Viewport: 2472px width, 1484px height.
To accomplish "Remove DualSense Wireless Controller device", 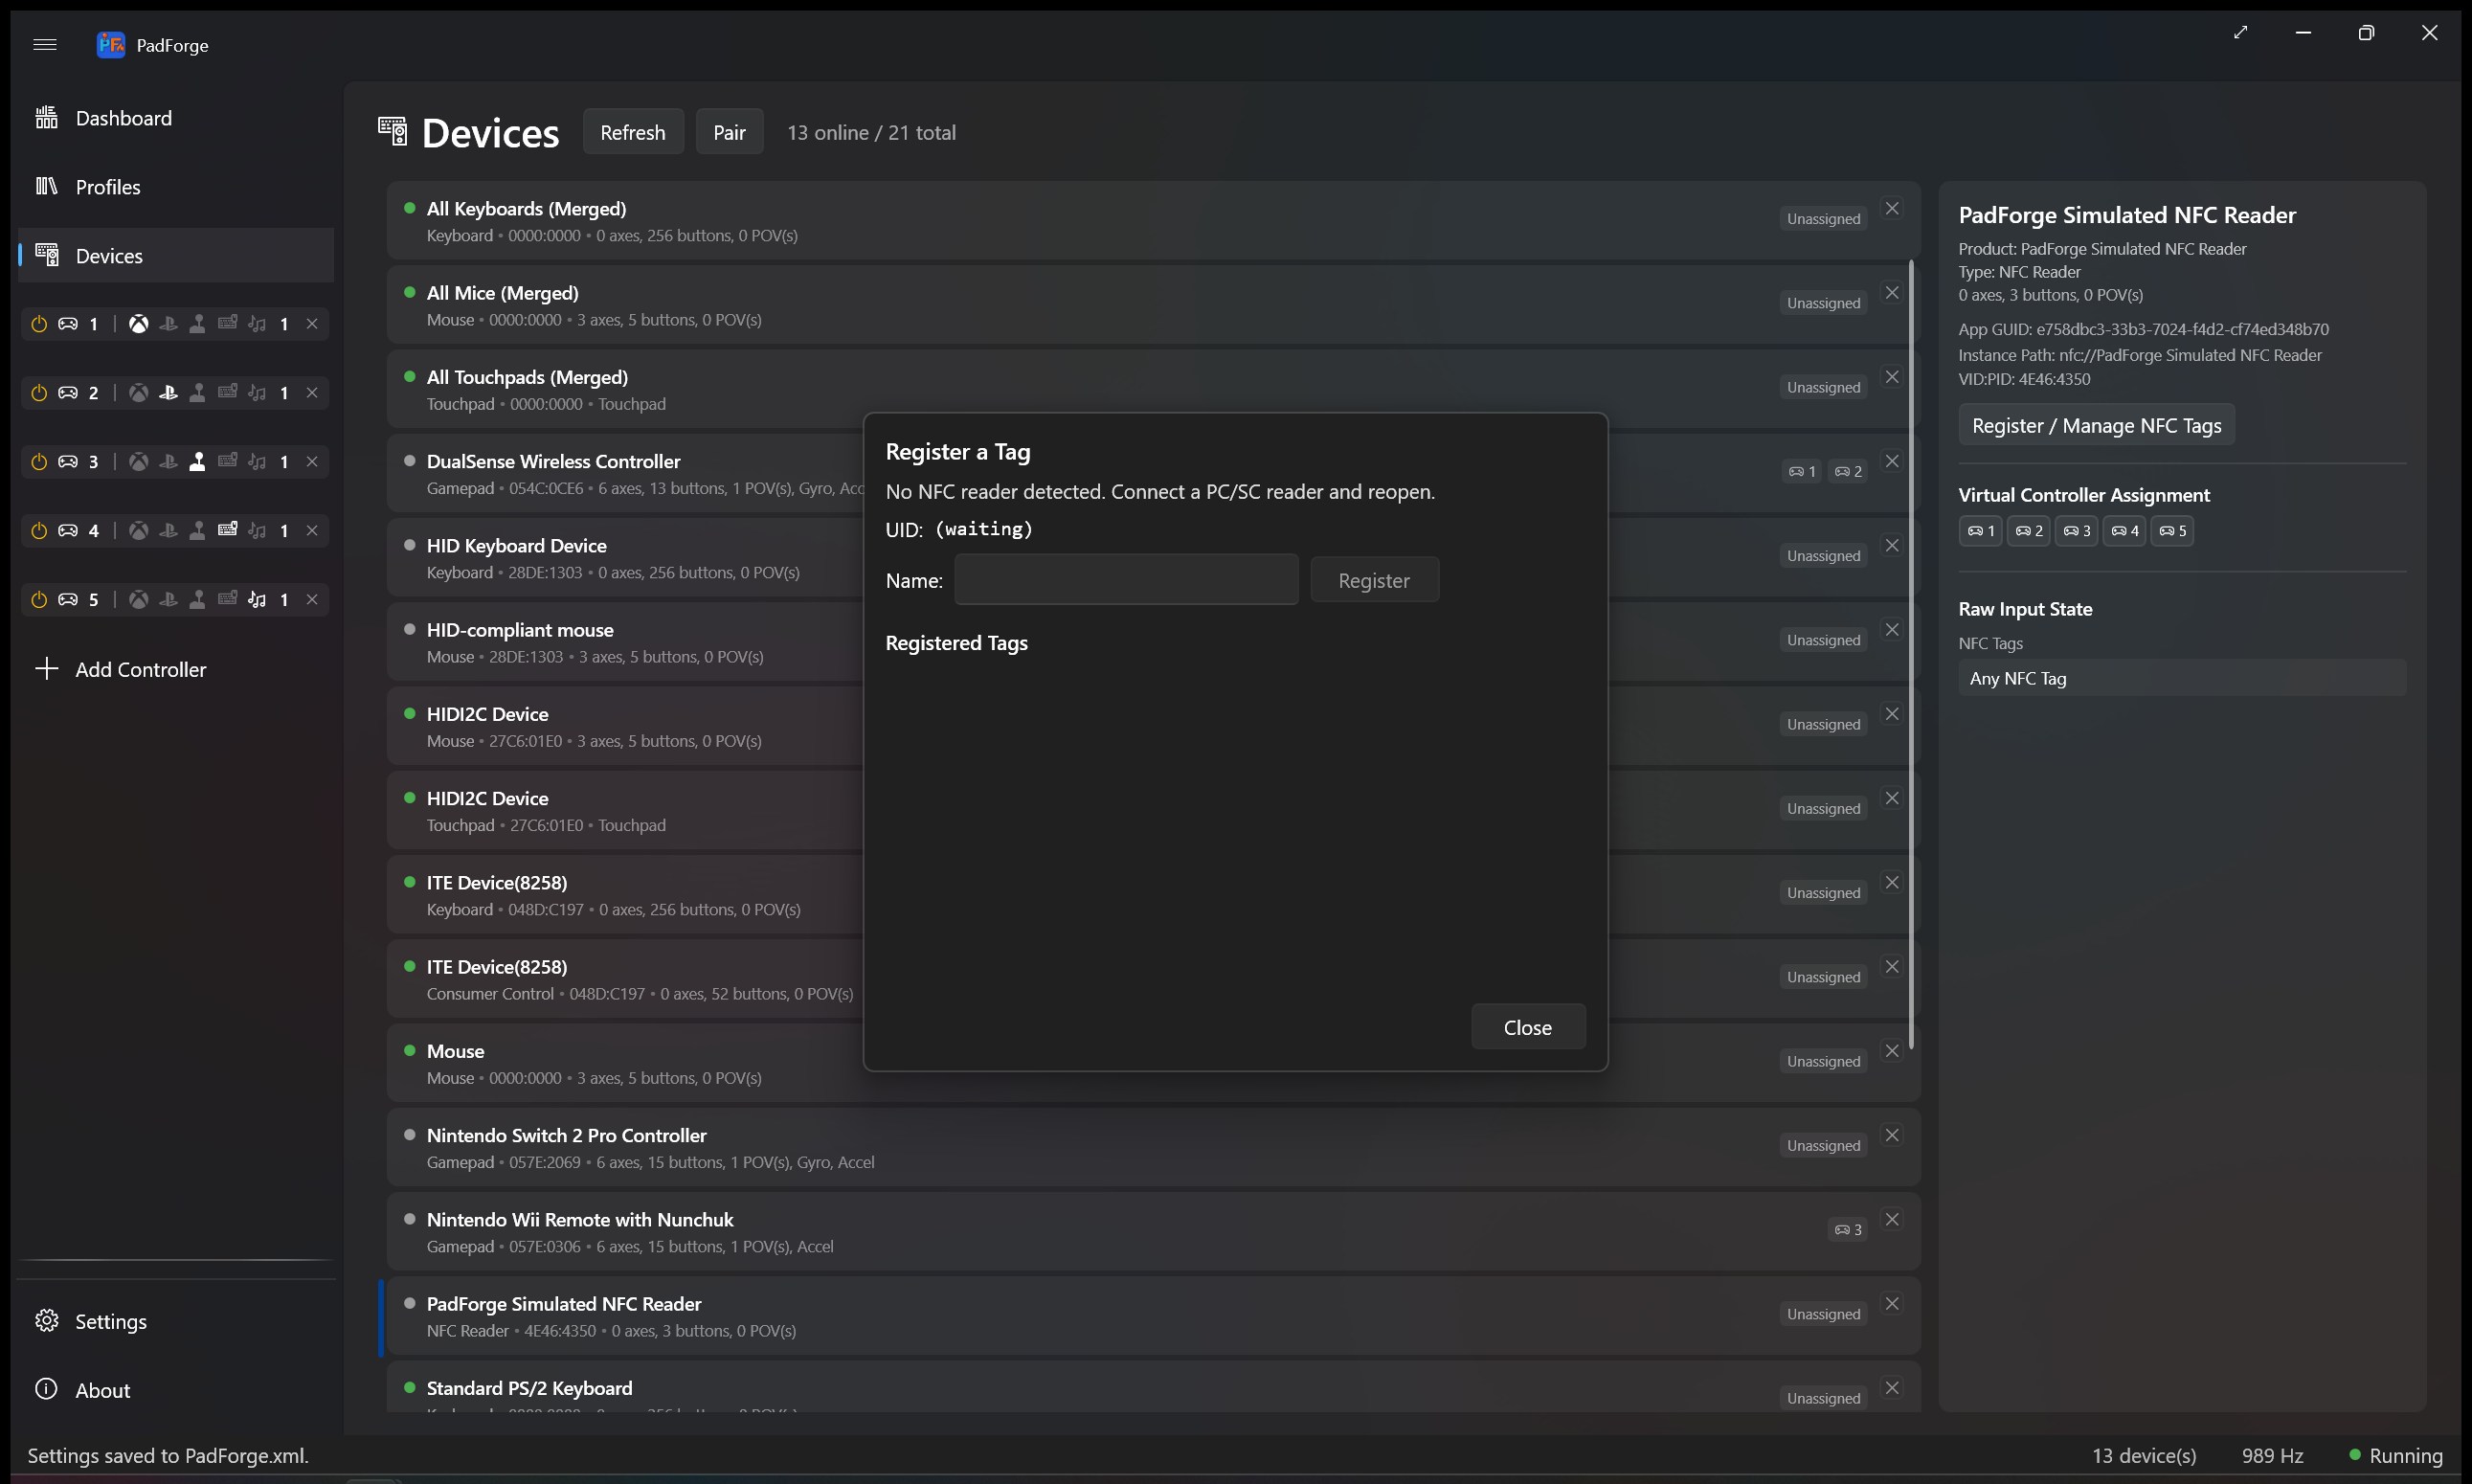I will click(x=1892, y=461).
